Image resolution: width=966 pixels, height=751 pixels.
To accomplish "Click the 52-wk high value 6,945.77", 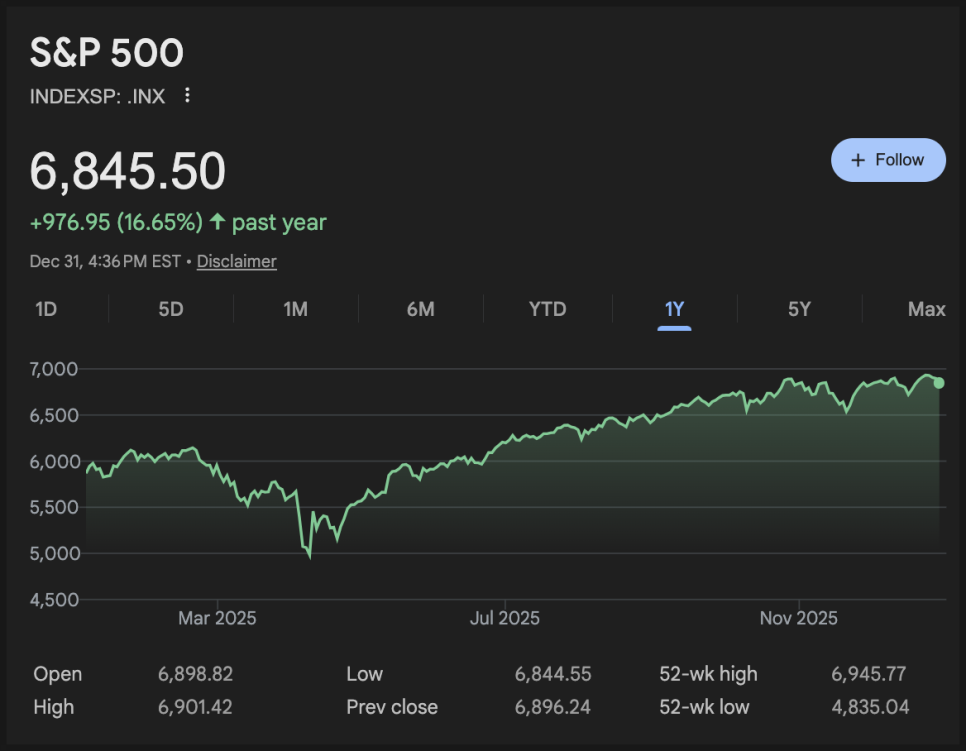I will click(x=870, y=674).
